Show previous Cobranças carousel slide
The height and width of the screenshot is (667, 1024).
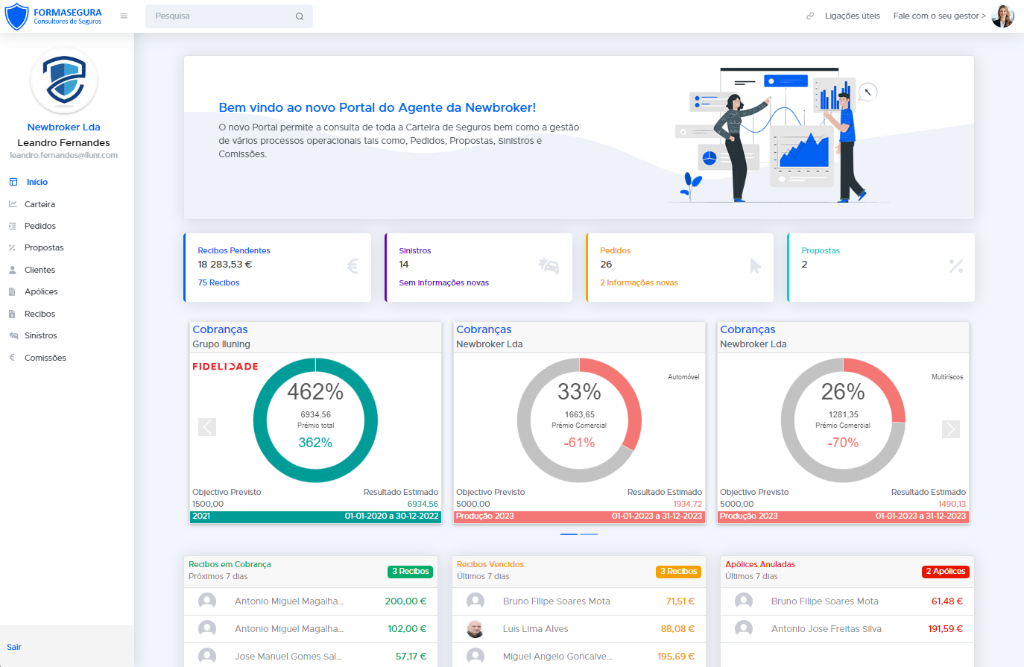(x=207, y=427)
